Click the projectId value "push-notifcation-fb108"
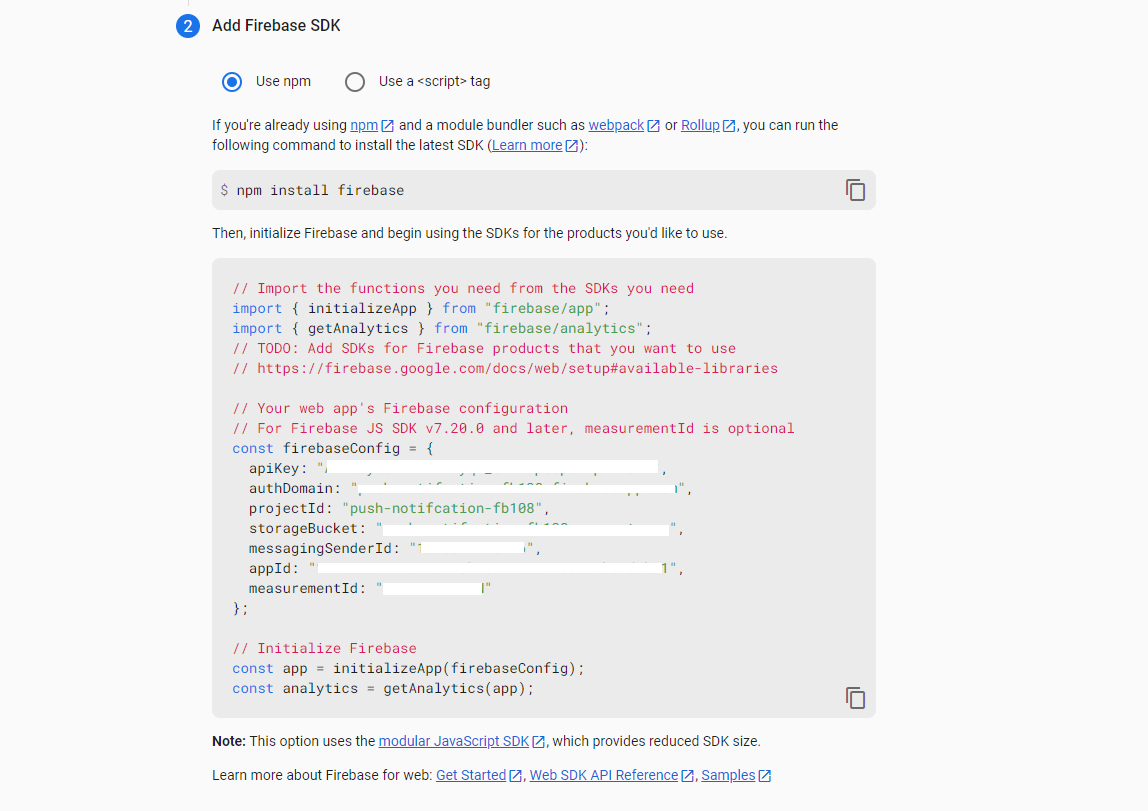 (445, 508)
